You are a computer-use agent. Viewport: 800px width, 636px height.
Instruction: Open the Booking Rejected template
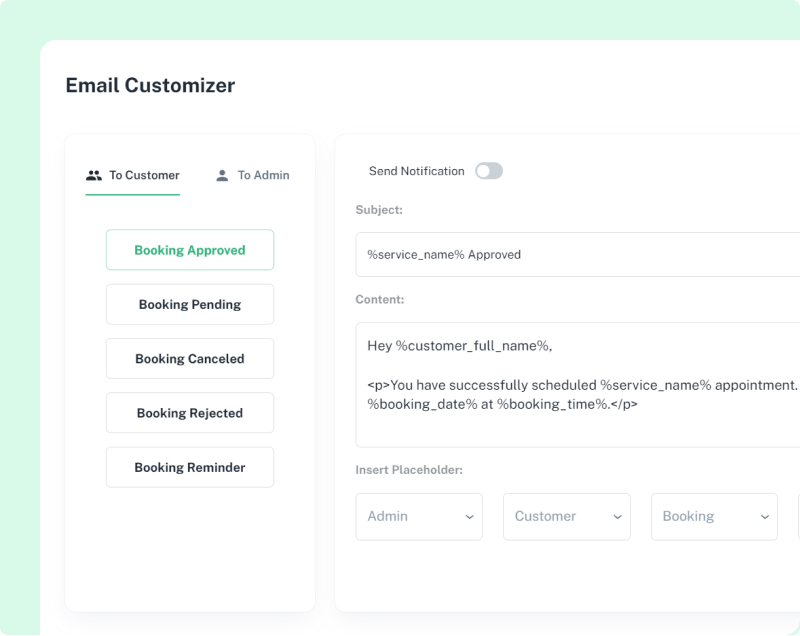(x=190, y=413)
